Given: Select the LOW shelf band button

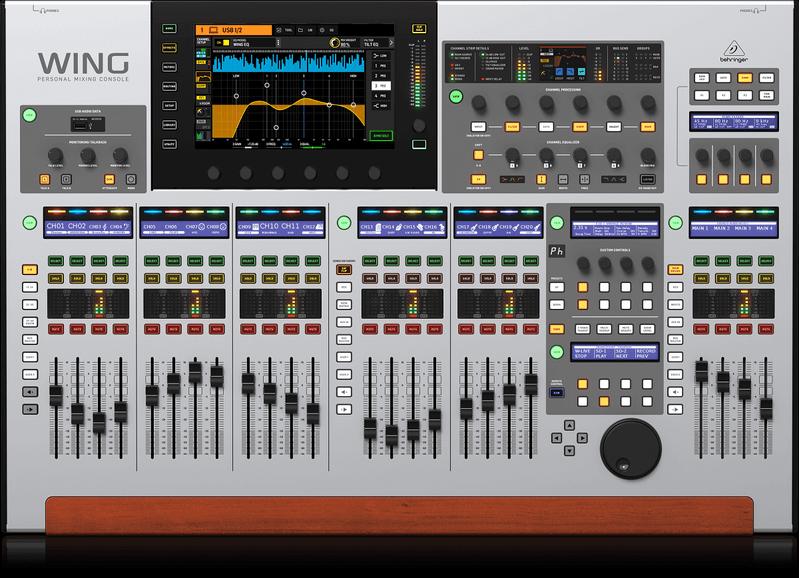Looking at the screenshot, I should [381, 56].
